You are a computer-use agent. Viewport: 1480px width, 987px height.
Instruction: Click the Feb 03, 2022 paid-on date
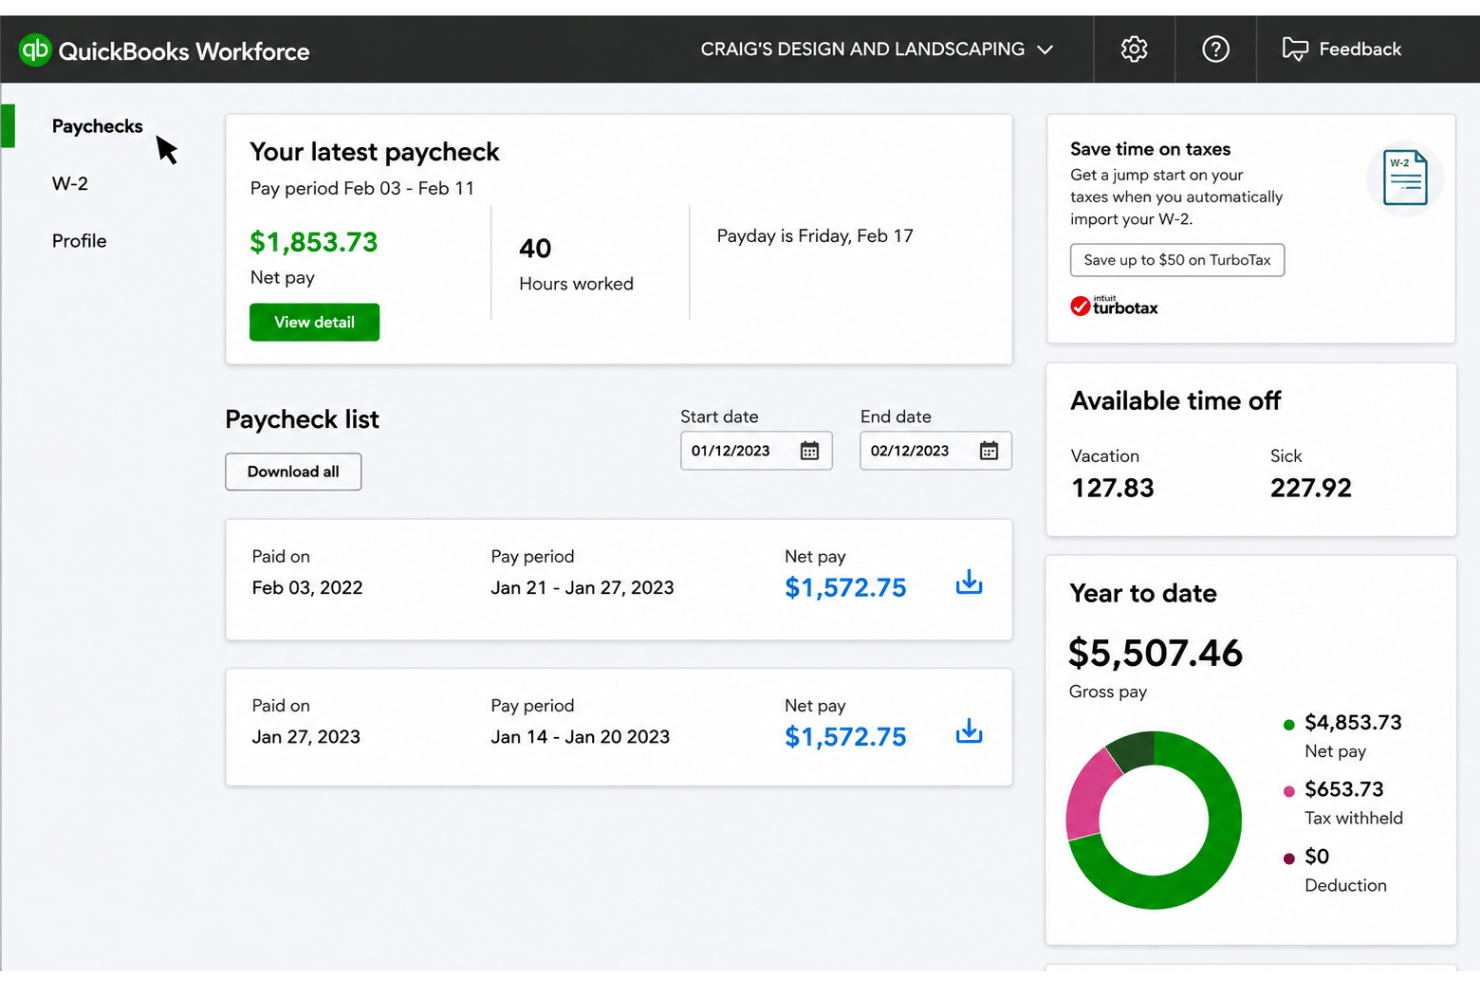tap(307, 588)
